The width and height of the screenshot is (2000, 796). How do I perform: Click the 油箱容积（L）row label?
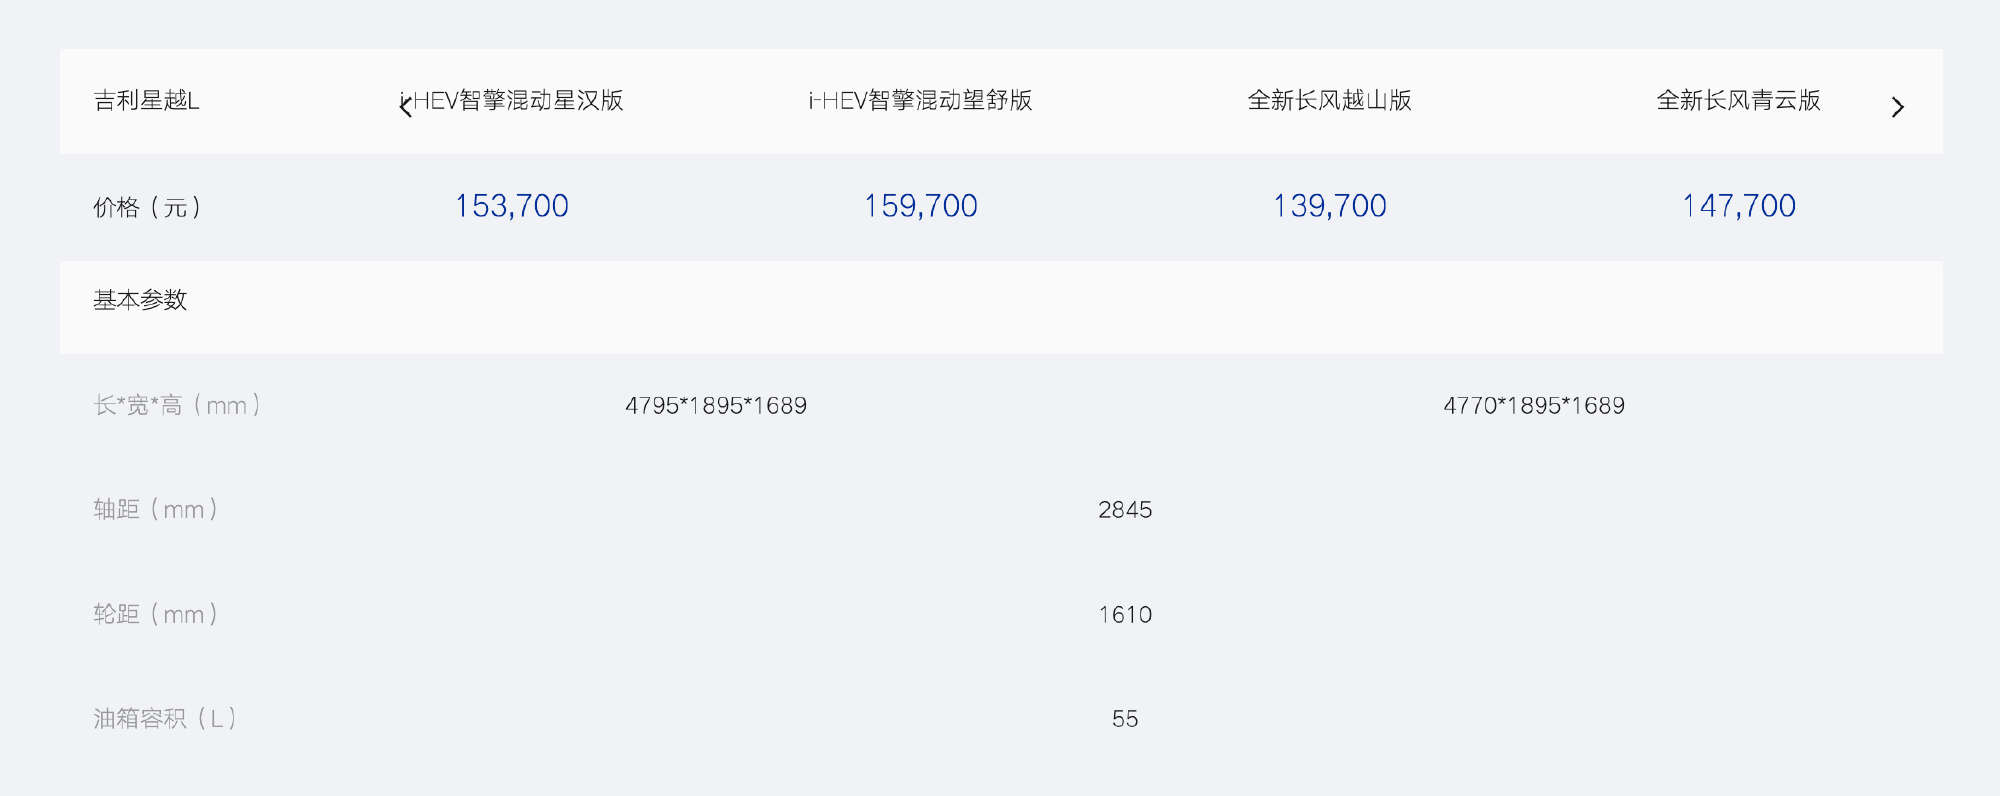tap(165, 718)
